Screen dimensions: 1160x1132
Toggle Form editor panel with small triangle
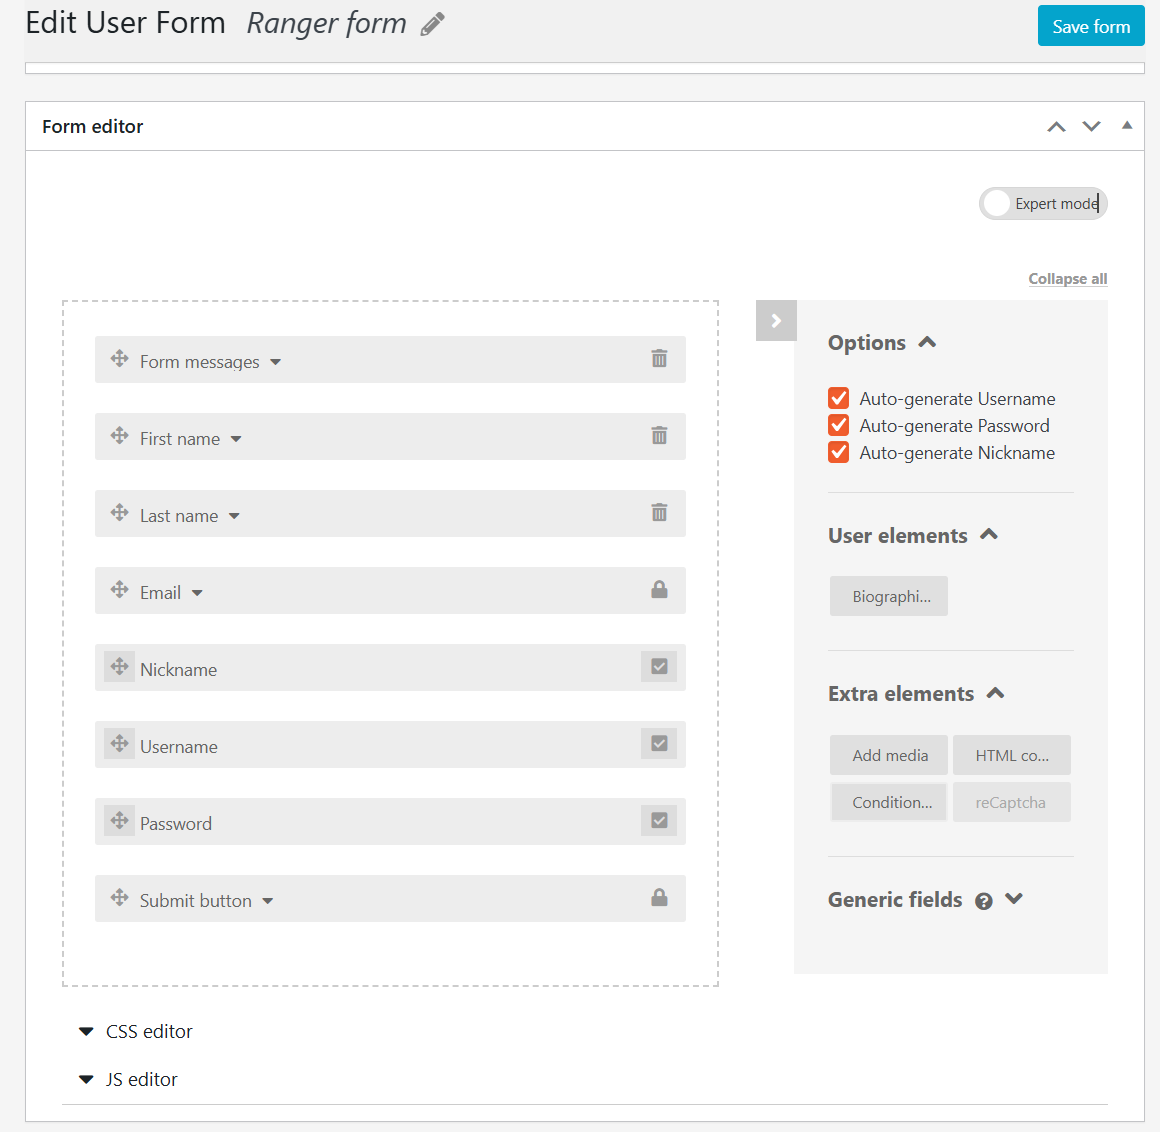[x=1127, y=125]
